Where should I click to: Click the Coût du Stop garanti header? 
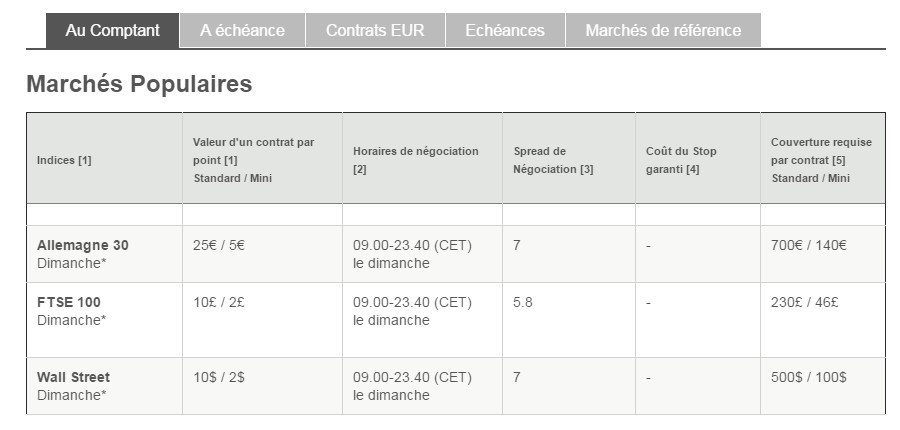tap(681, 159)
